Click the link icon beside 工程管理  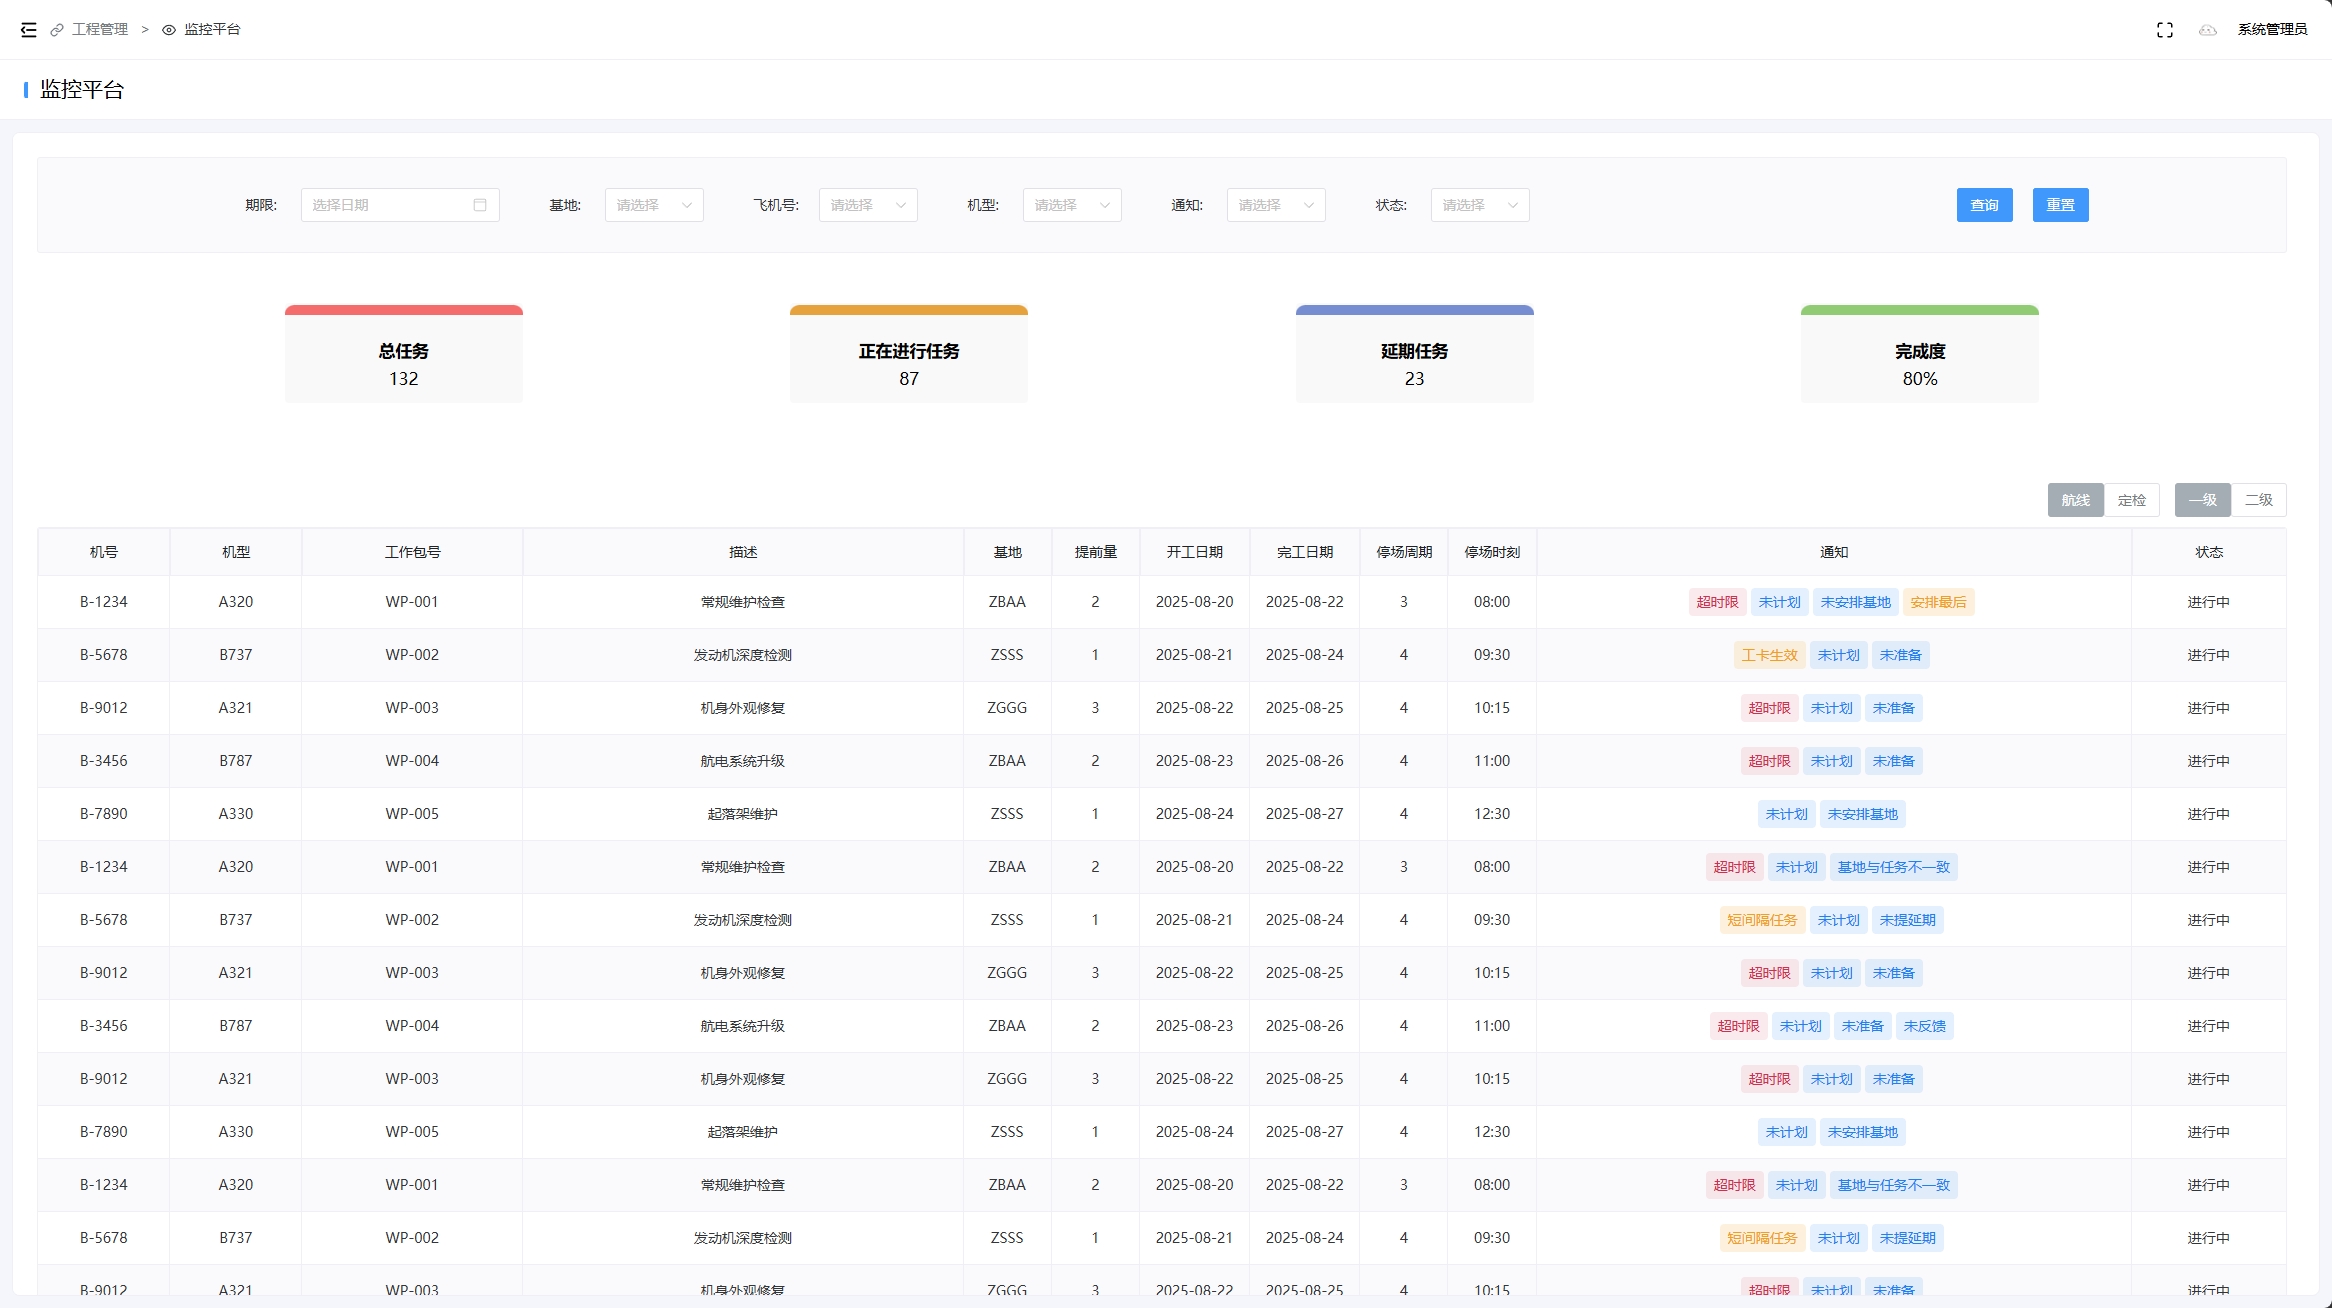(x=57, y=30)
